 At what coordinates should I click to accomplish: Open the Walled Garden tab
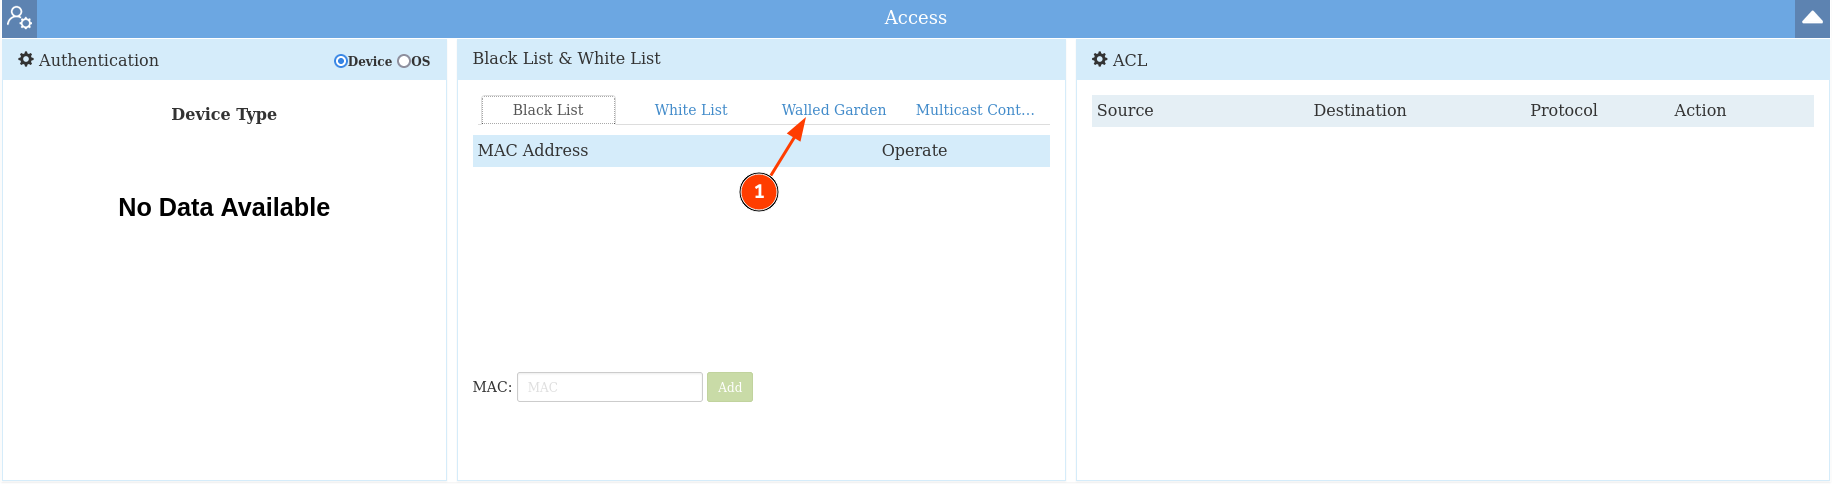834,110
